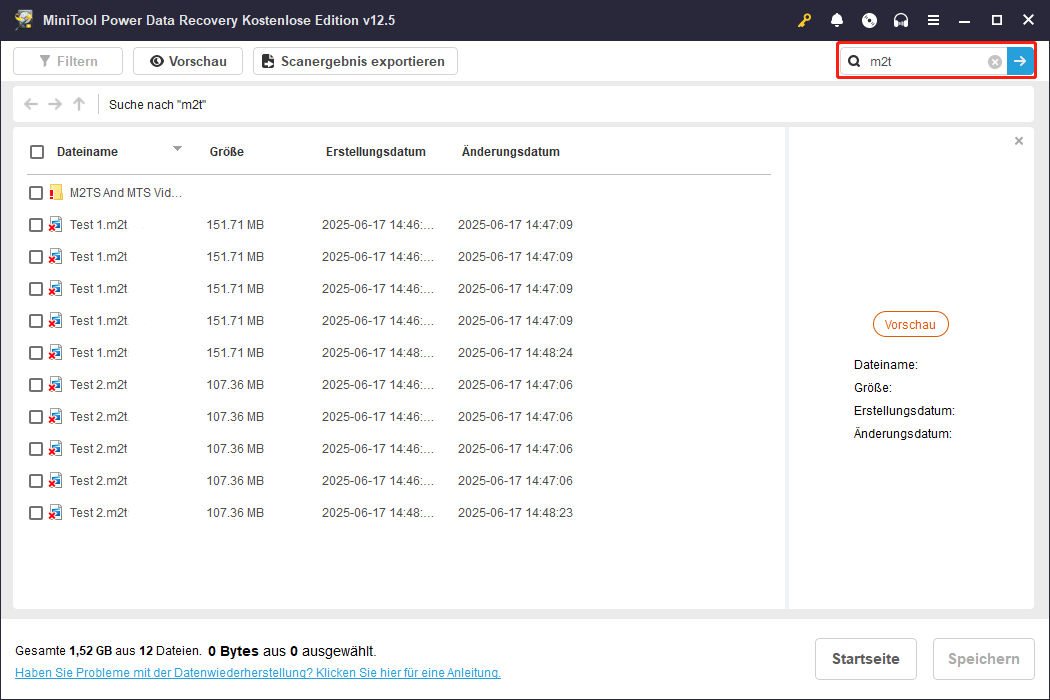Click Scanergebnis exportieren button

(x=355, y=61)
